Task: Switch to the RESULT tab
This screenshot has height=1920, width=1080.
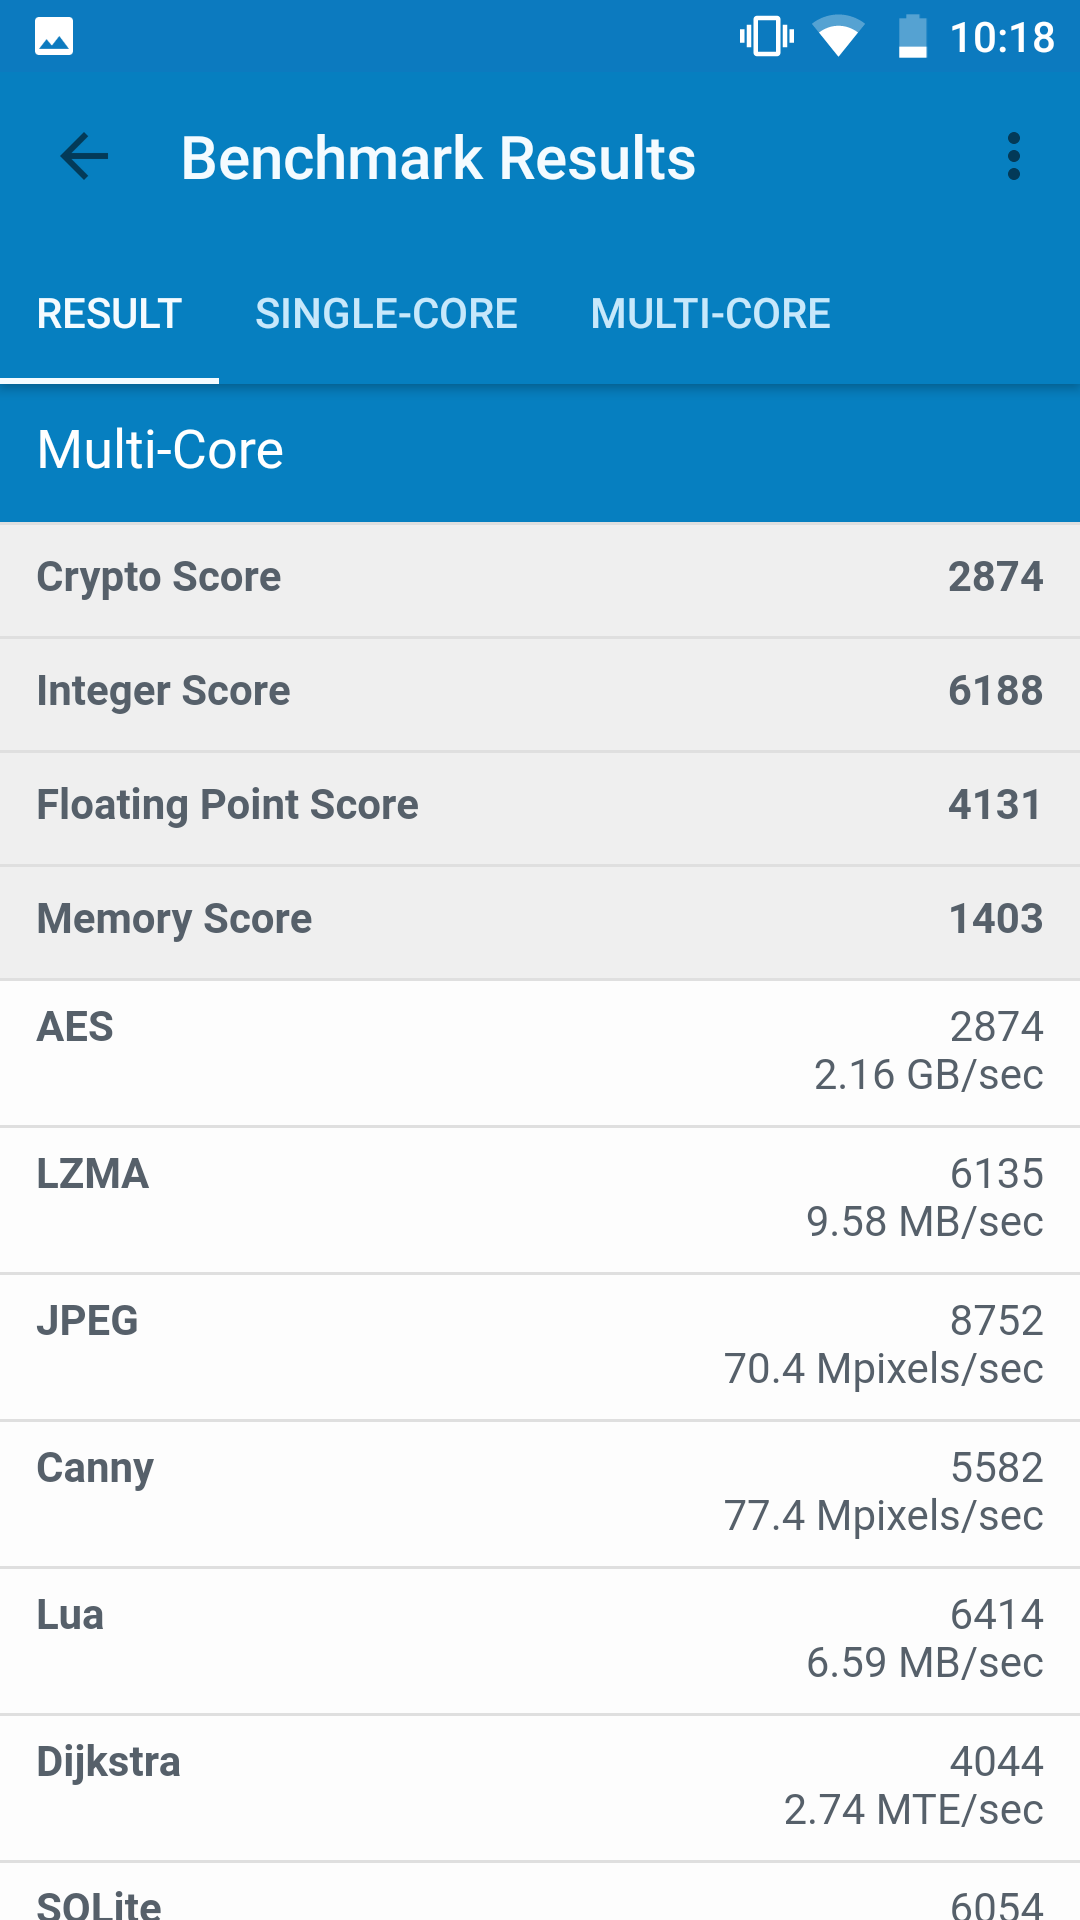Action: (x=109, y=314)
